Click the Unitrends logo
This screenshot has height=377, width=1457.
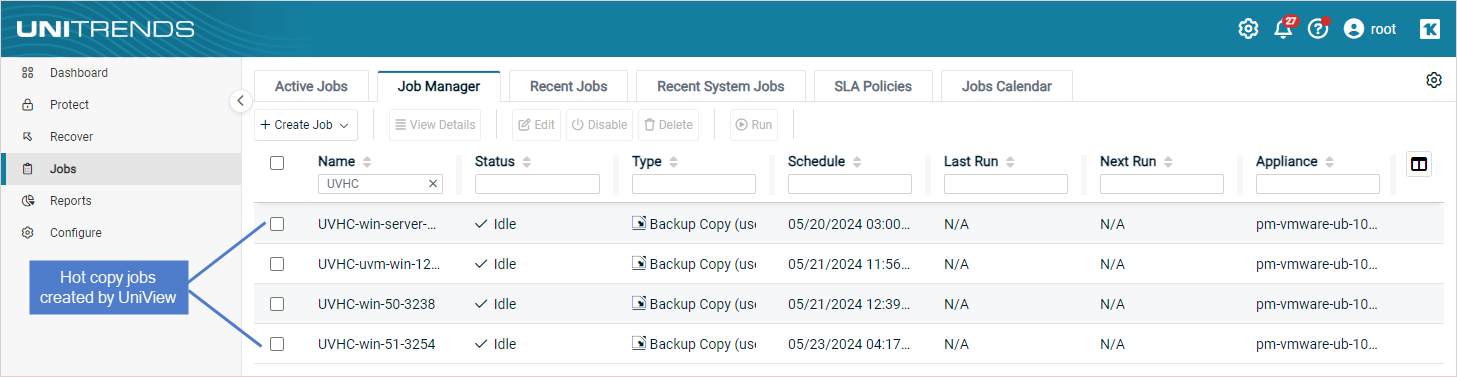point(105,29)
